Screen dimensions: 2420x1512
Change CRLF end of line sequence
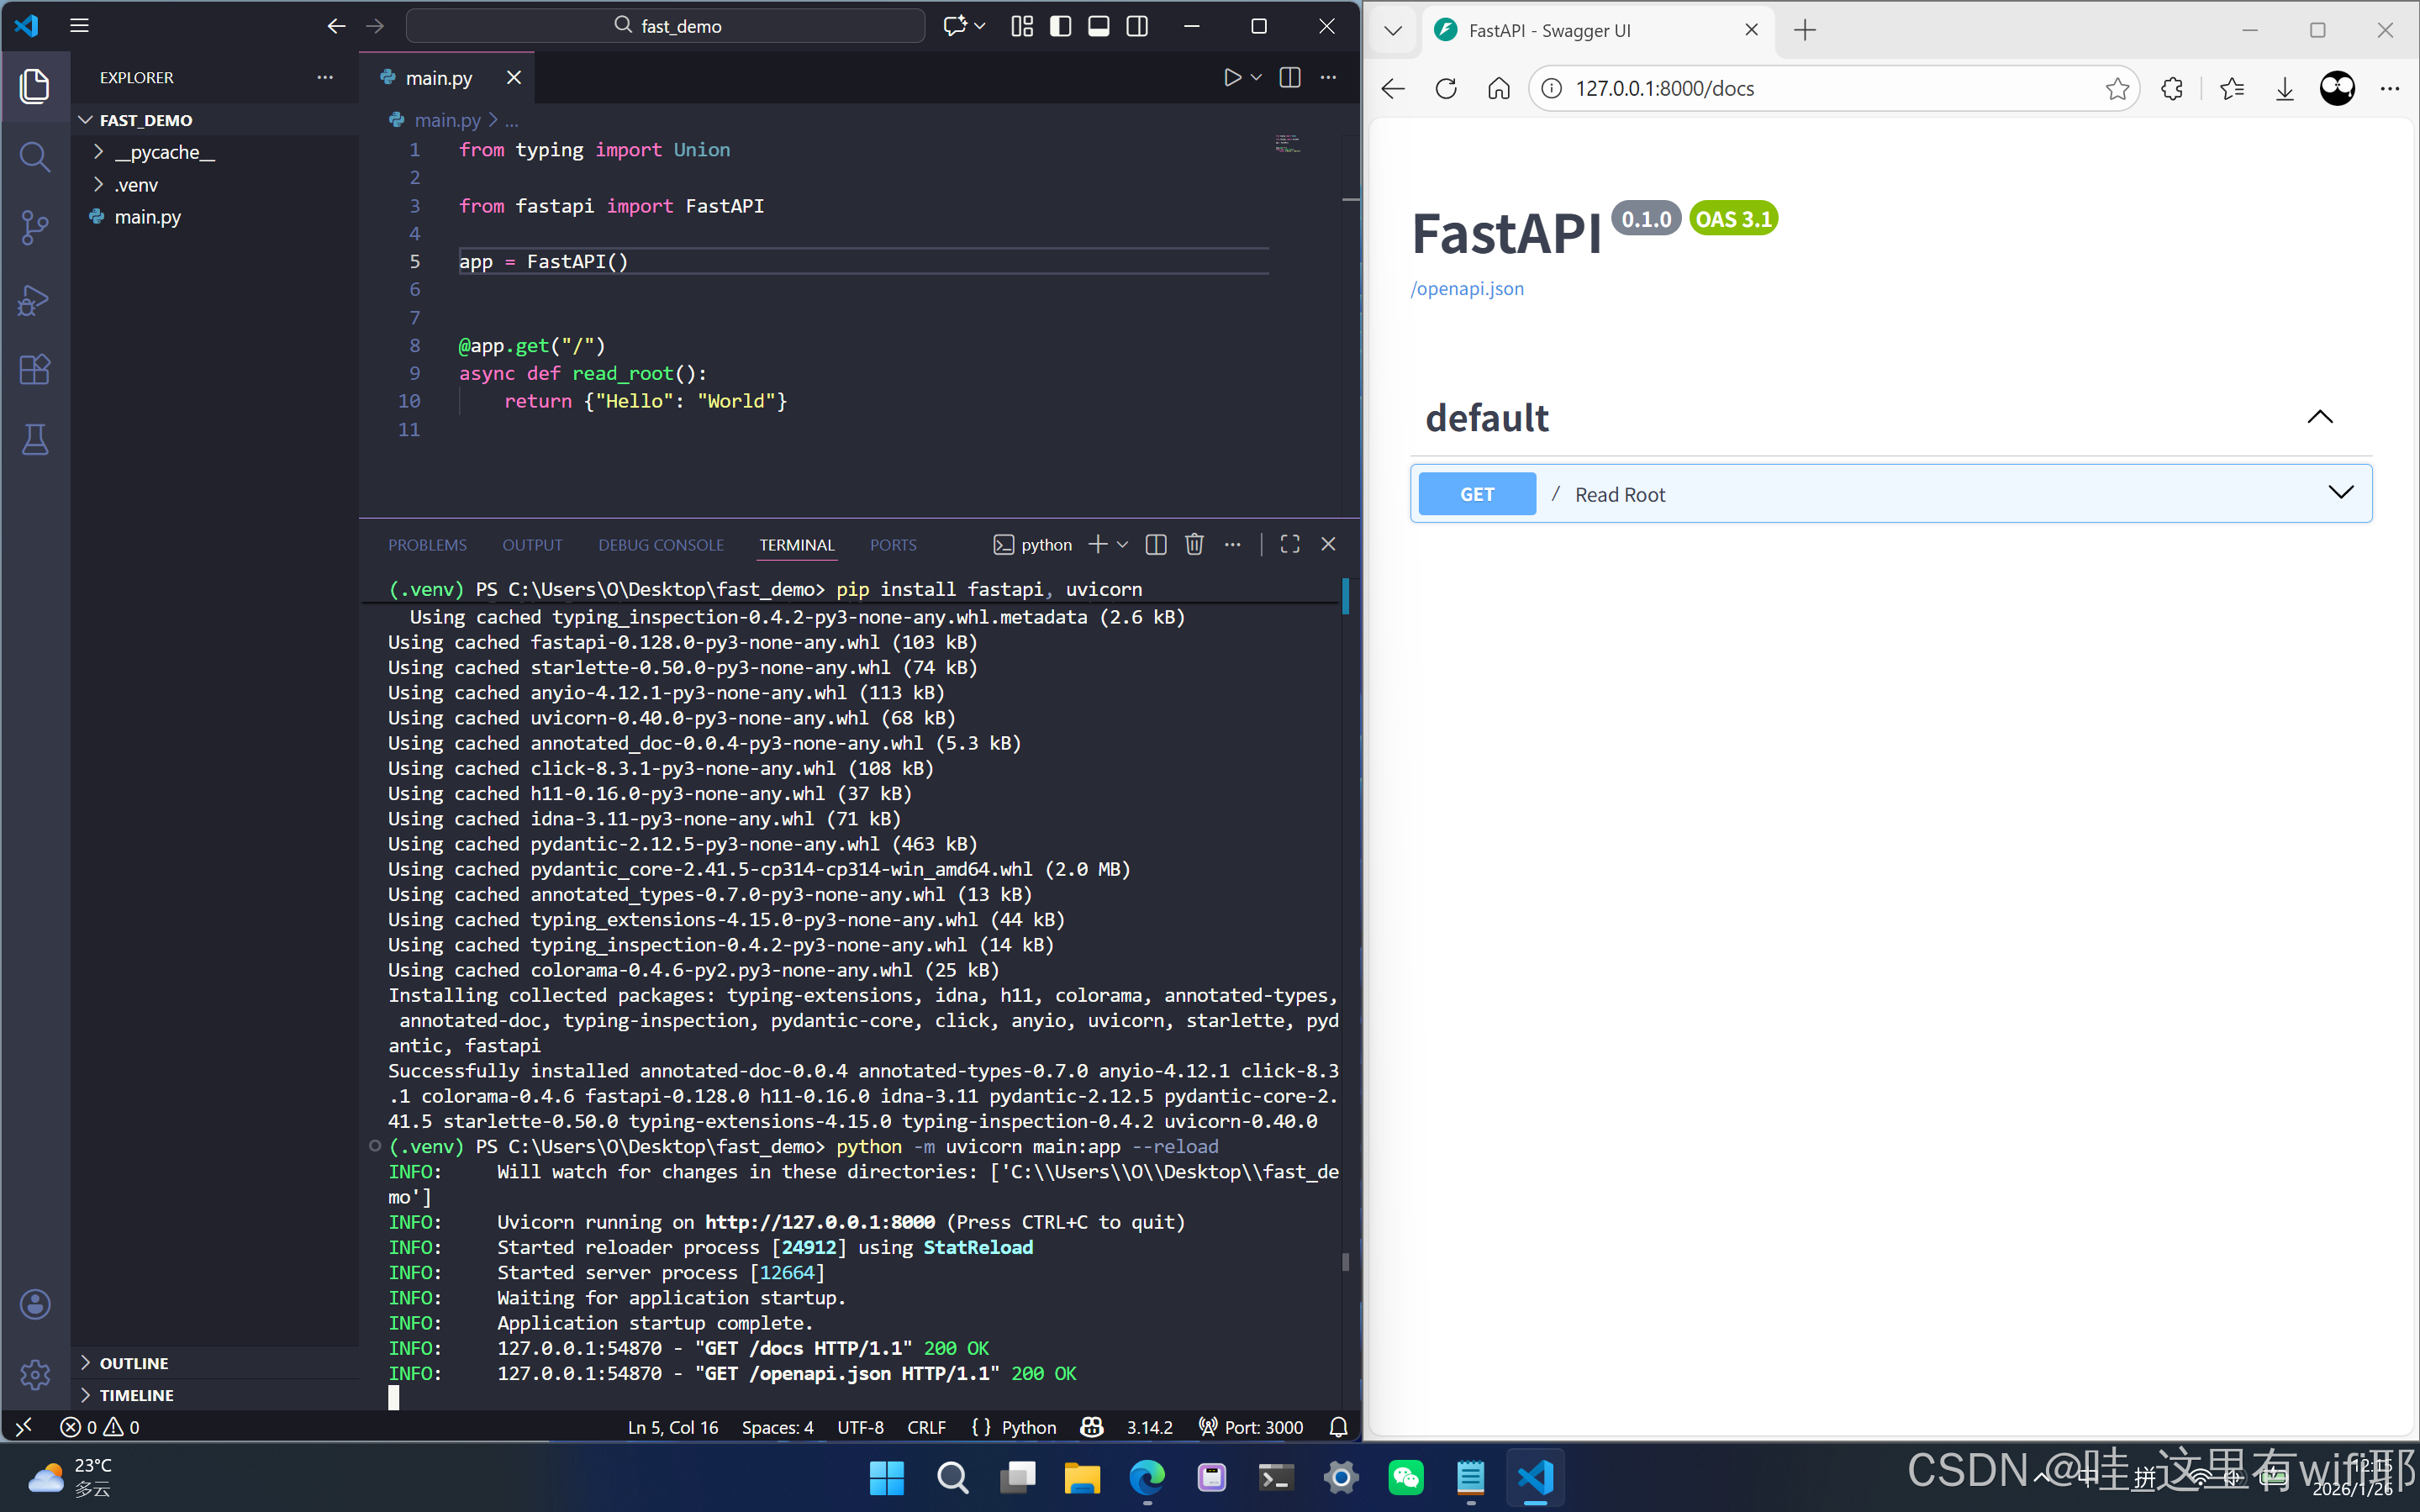(x=926, y=1427)
